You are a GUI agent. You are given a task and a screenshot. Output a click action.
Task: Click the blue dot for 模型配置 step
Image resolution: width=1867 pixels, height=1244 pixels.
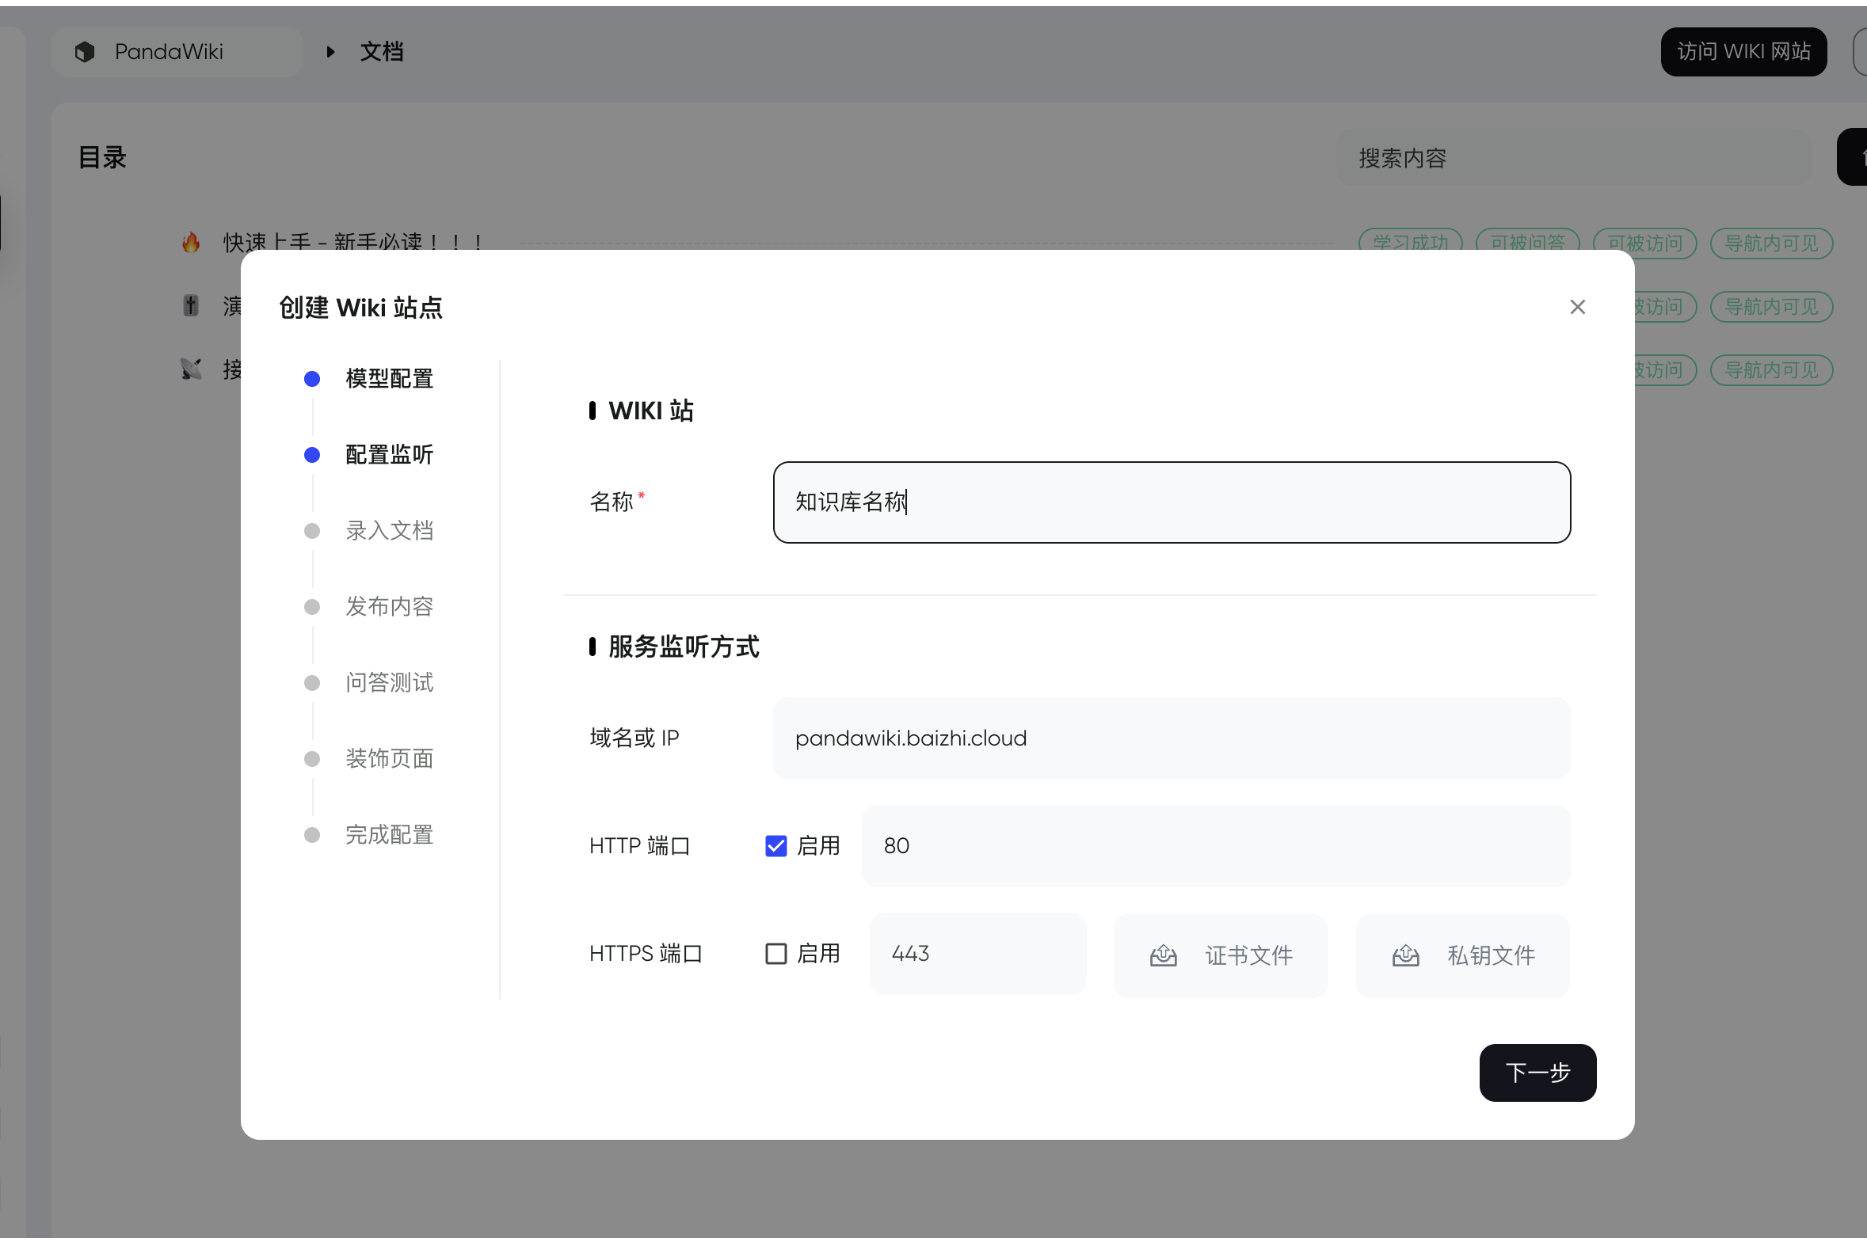point(312,379)
